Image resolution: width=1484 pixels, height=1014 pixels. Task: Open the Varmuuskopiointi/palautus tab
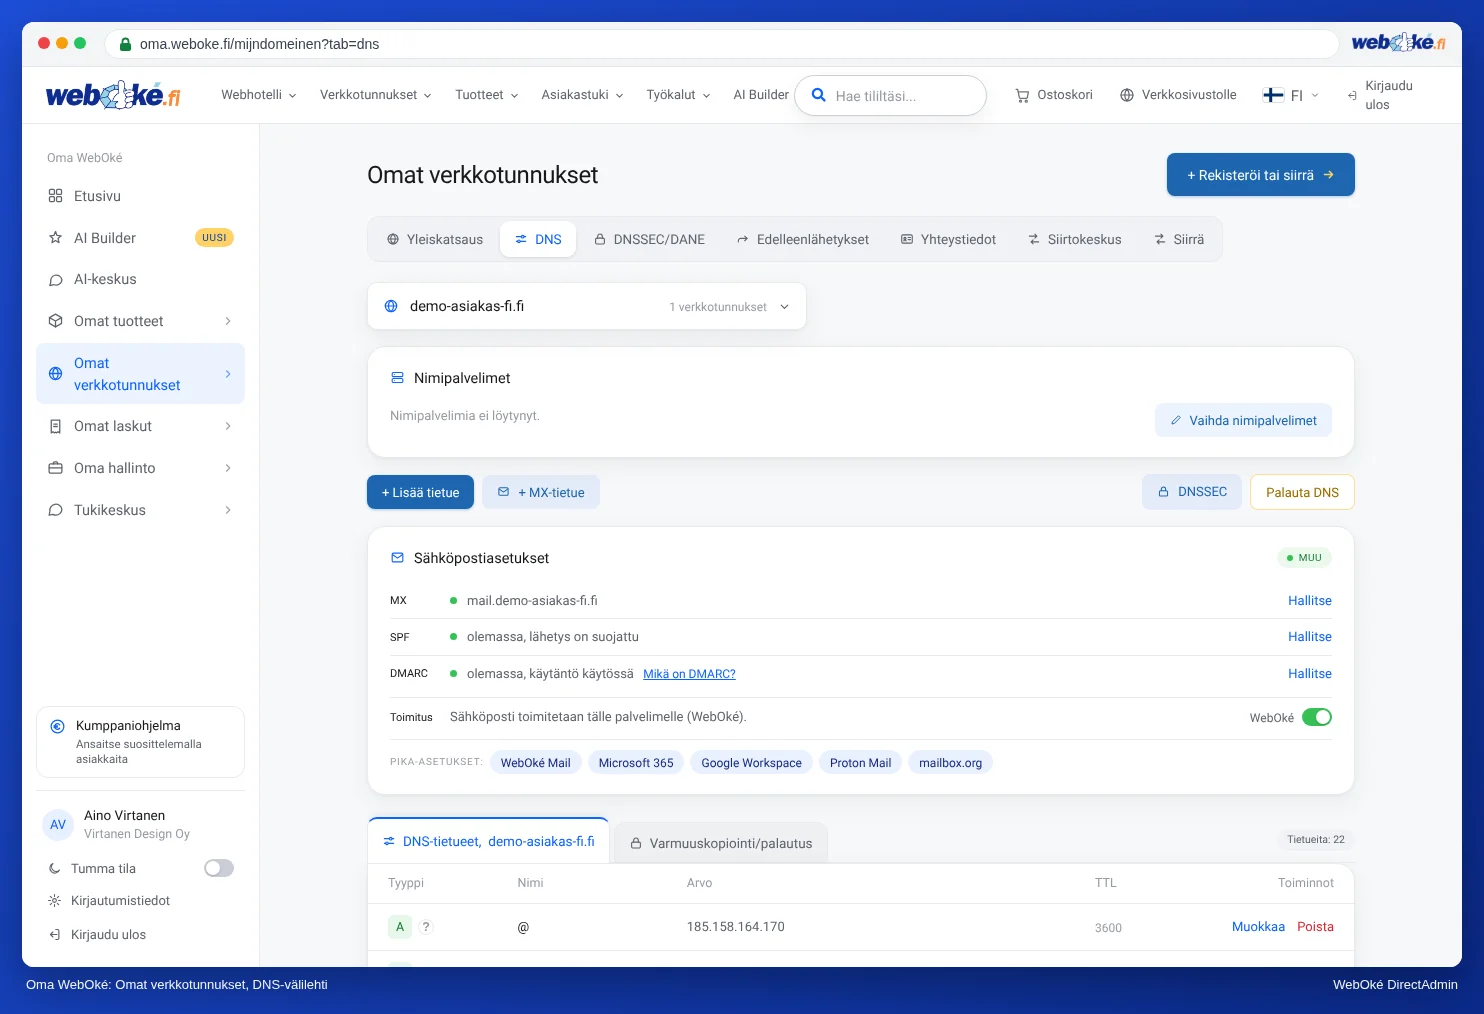[x=721, y=843]
